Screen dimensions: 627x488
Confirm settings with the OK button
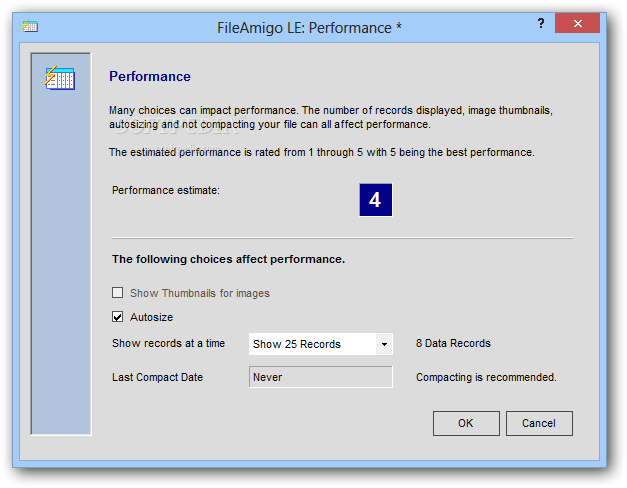(x=466, y=423)
